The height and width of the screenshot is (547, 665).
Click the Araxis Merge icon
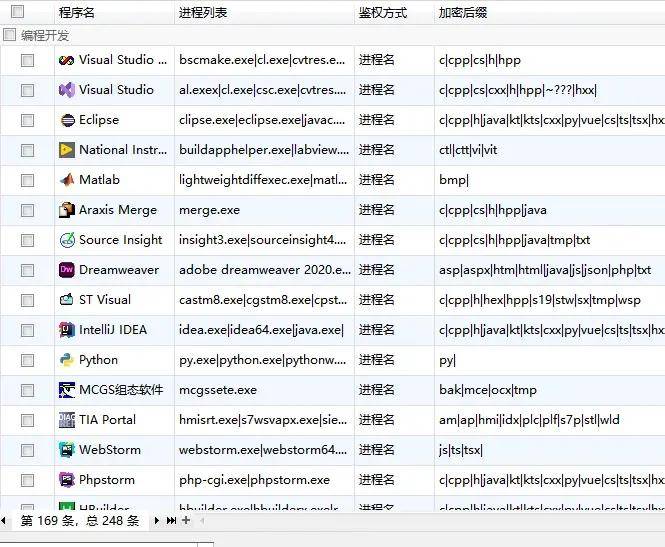(x=67, y=210)
